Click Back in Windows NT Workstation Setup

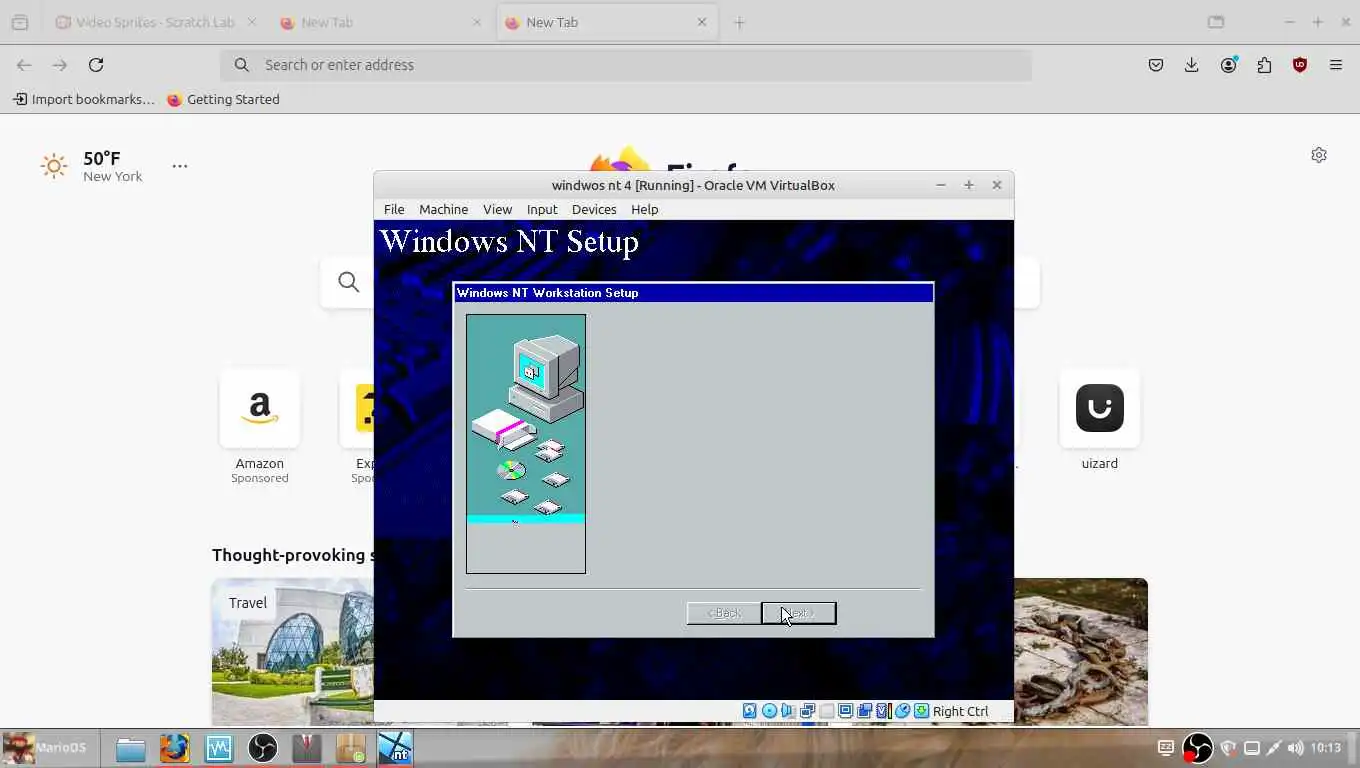(724, 613)
